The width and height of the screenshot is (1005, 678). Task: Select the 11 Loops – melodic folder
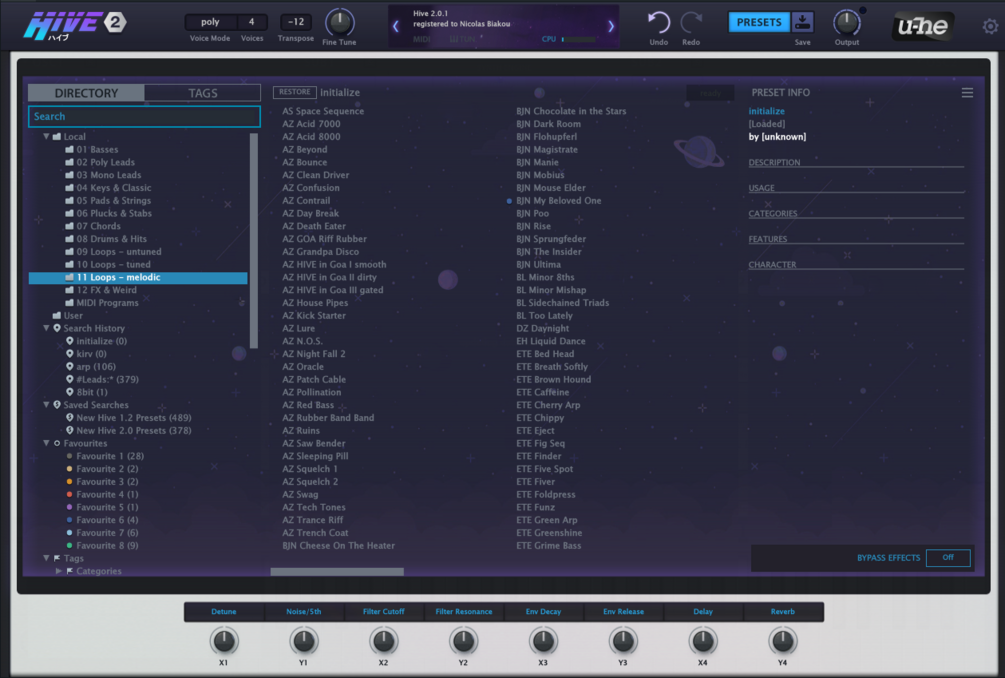tap(138, 277)
